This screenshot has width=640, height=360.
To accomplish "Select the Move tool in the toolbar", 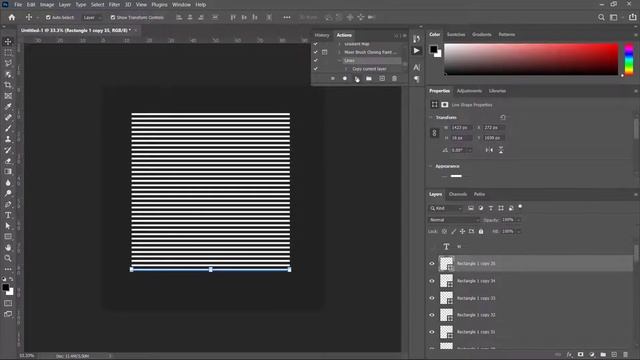I will point(8,41).
